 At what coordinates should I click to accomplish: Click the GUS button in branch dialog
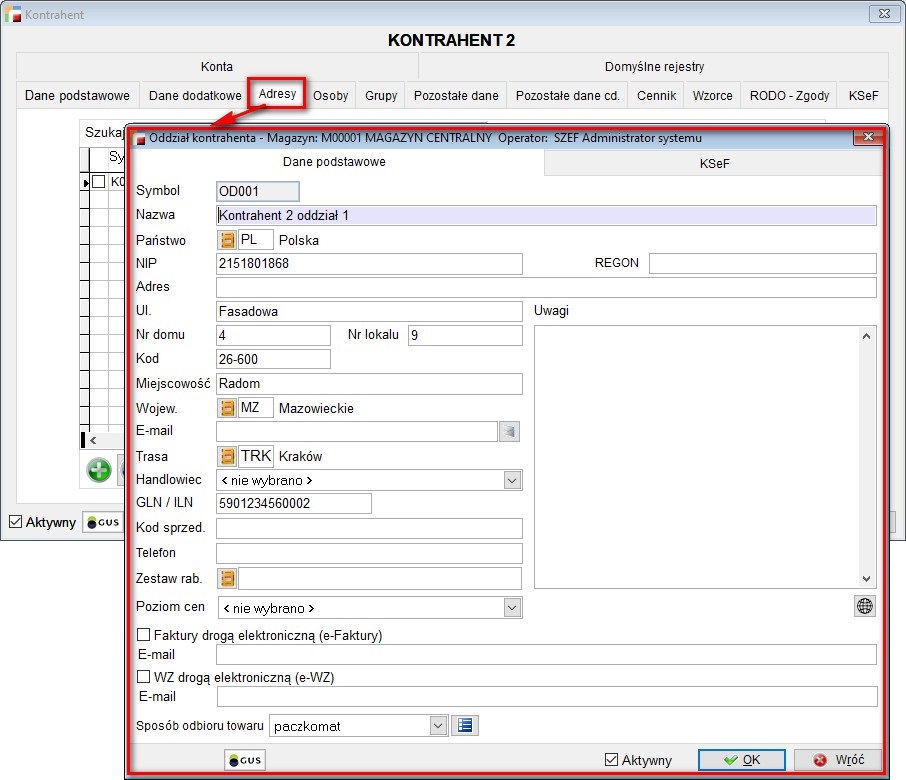pyautogui.click(x=245, y=760)
